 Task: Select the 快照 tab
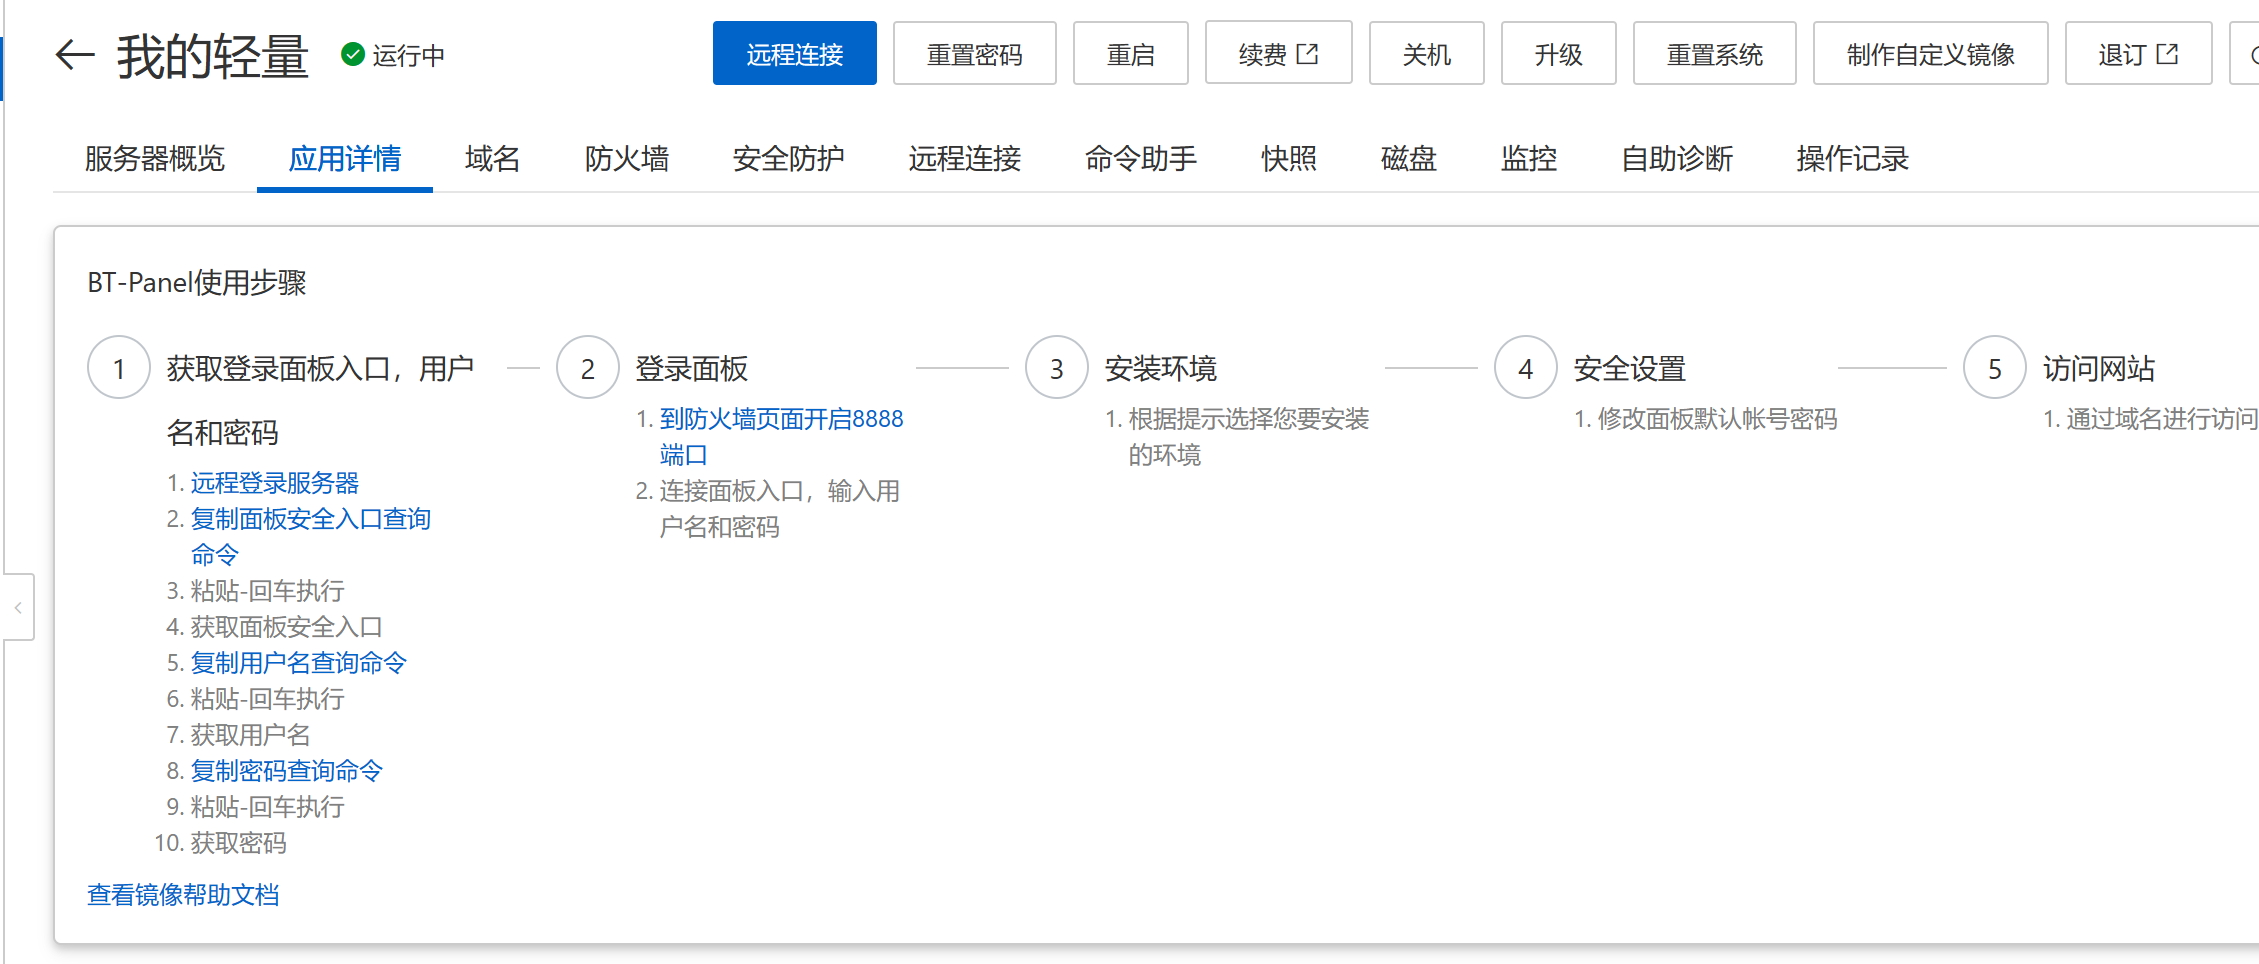click(1288, 158)
